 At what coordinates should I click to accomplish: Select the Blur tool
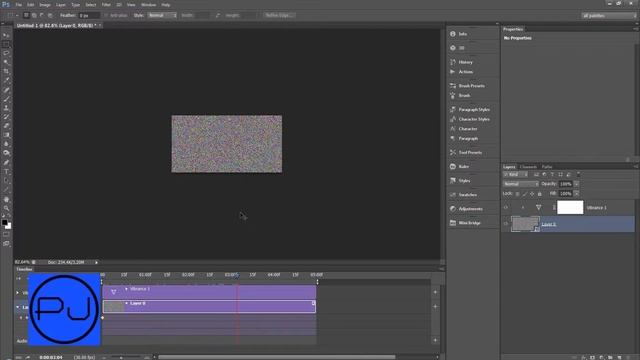[x=6, y=144]
